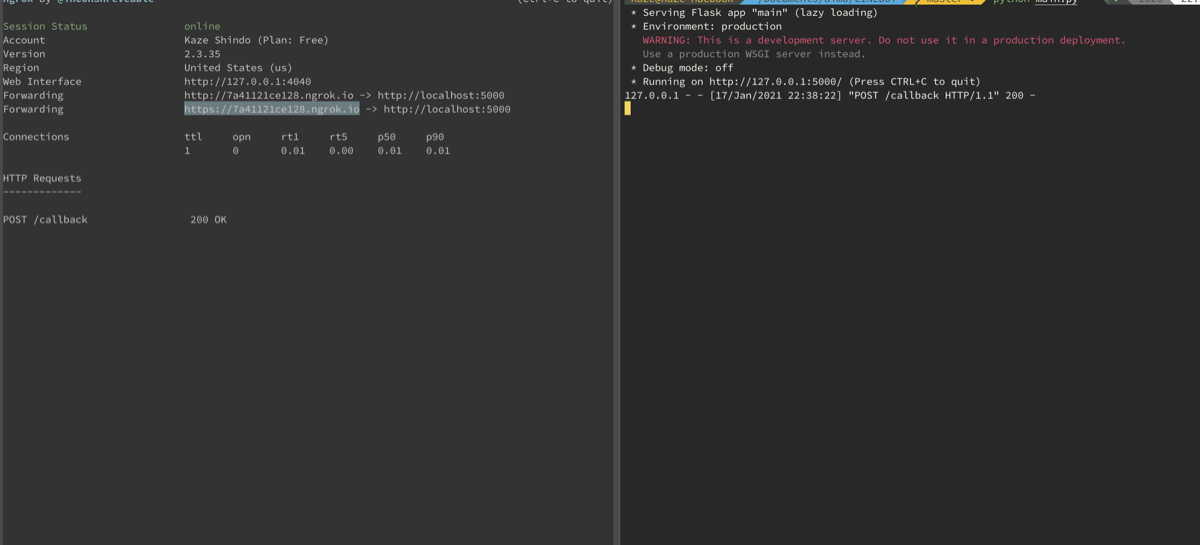Image resolution: width=1200 pixels, height=545 pixels.
Task: Click the 'Connections' label
Action: click(36, 137)
